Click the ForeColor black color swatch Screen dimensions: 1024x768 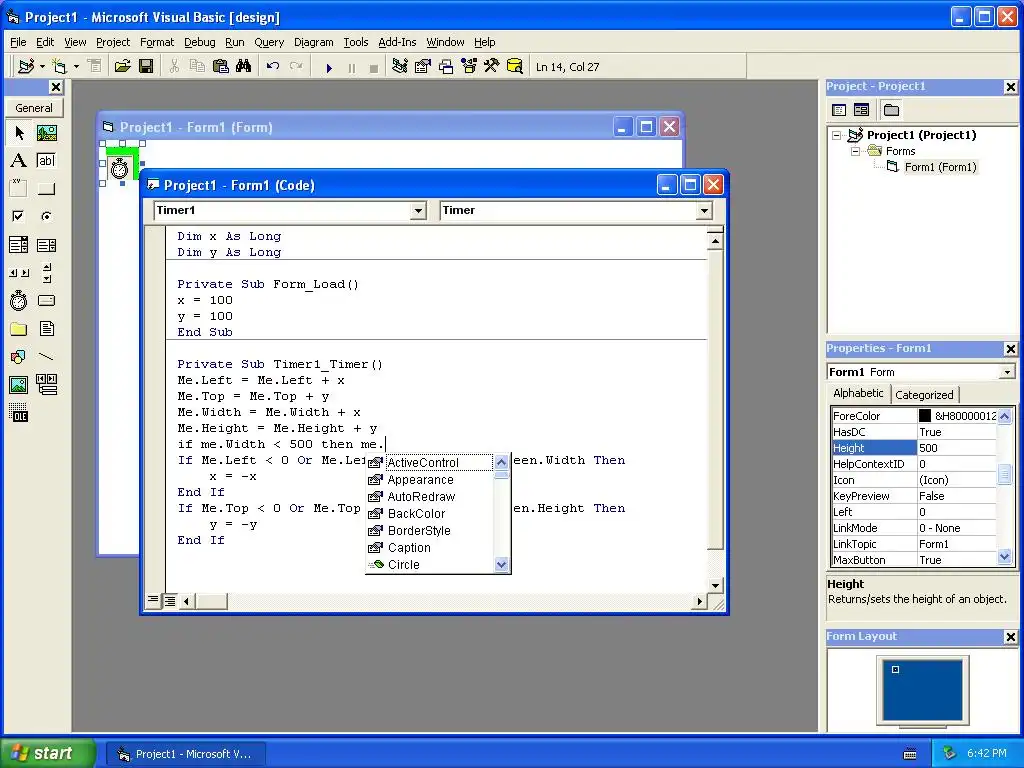(925, 415)
